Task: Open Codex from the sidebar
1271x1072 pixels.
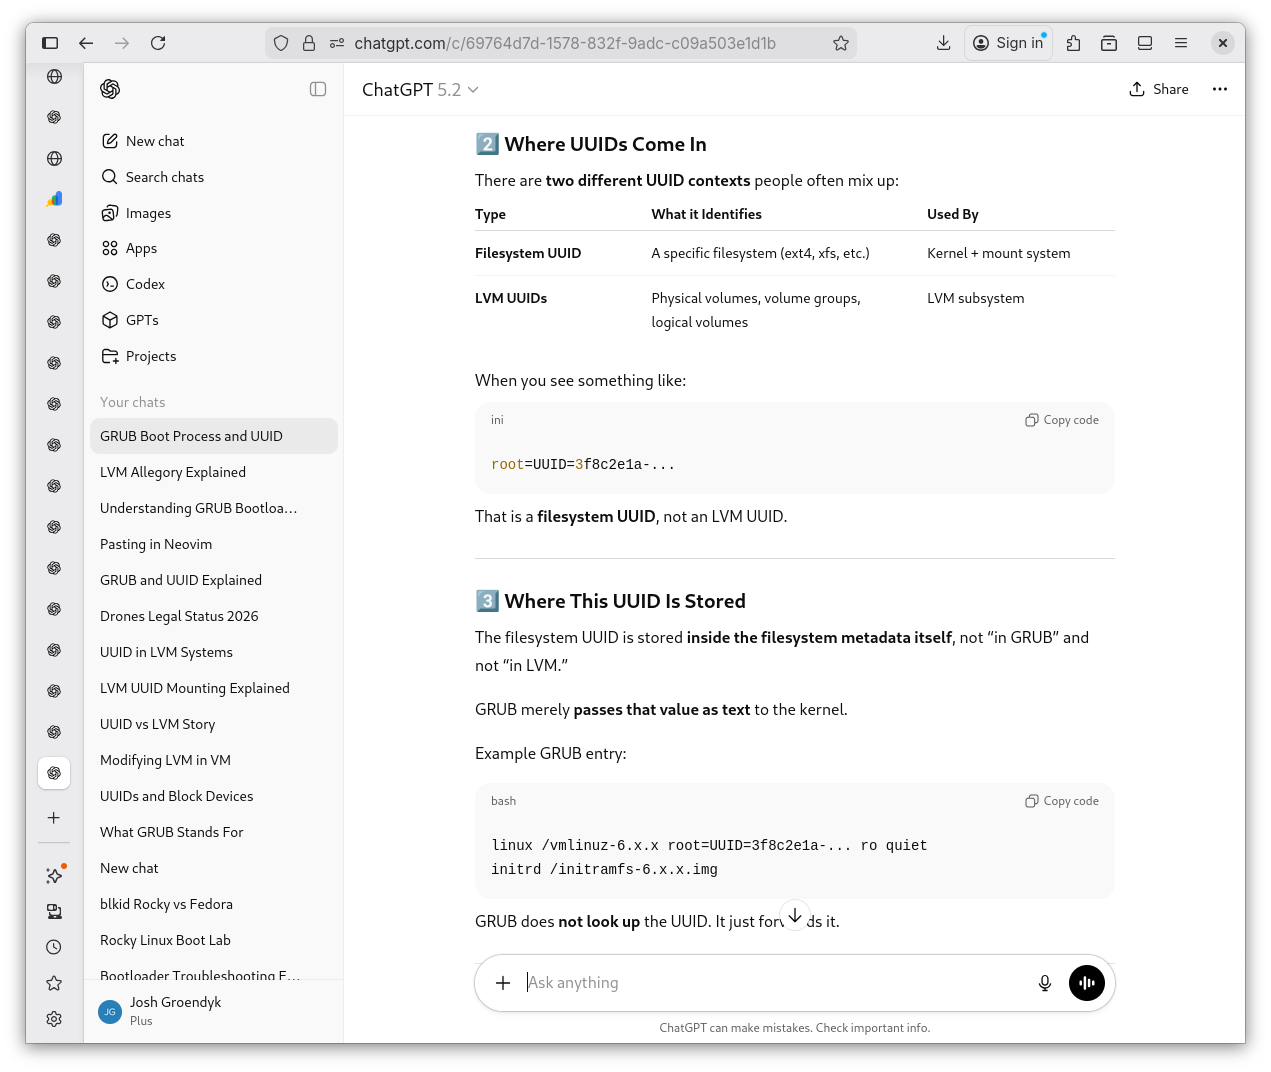Action: tap(144, 284)
